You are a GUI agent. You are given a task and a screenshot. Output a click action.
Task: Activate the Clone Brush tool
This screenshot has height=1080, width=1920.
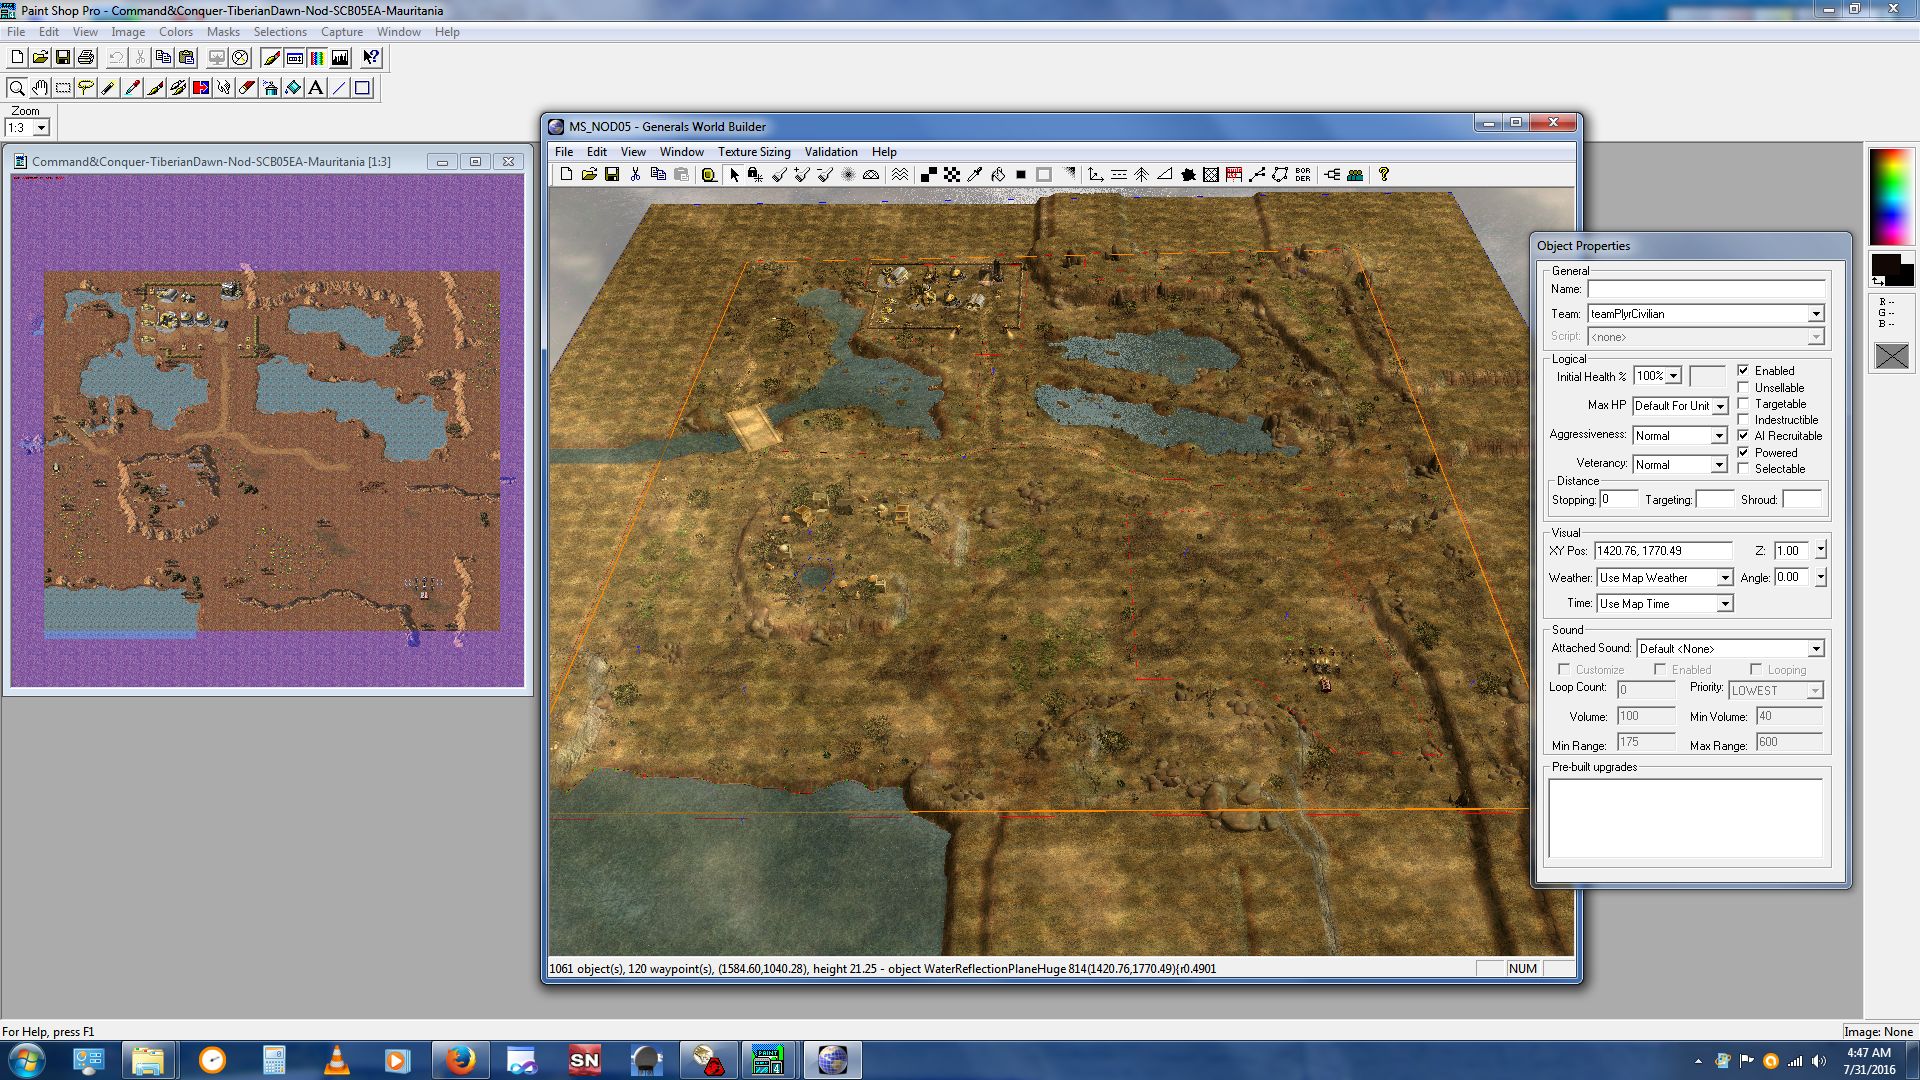178,88
